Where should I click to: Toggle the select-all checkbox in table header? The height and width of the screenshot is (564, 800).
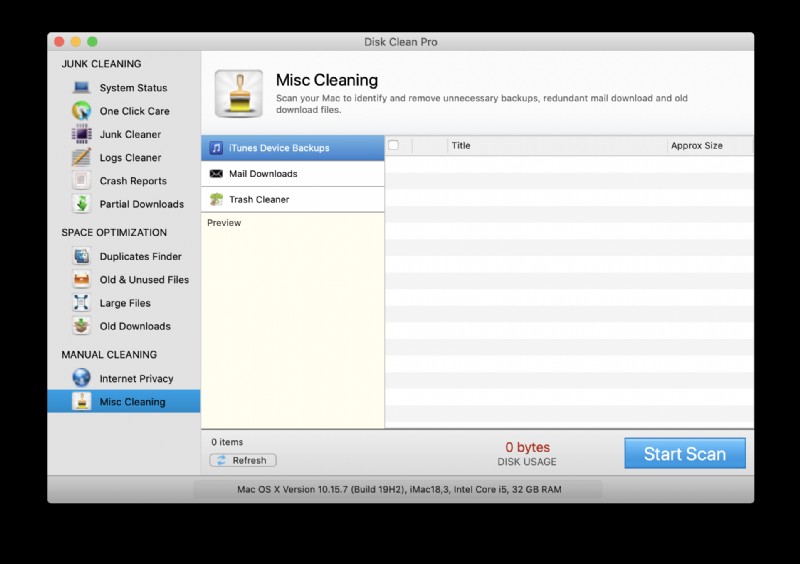coord(393,145)
